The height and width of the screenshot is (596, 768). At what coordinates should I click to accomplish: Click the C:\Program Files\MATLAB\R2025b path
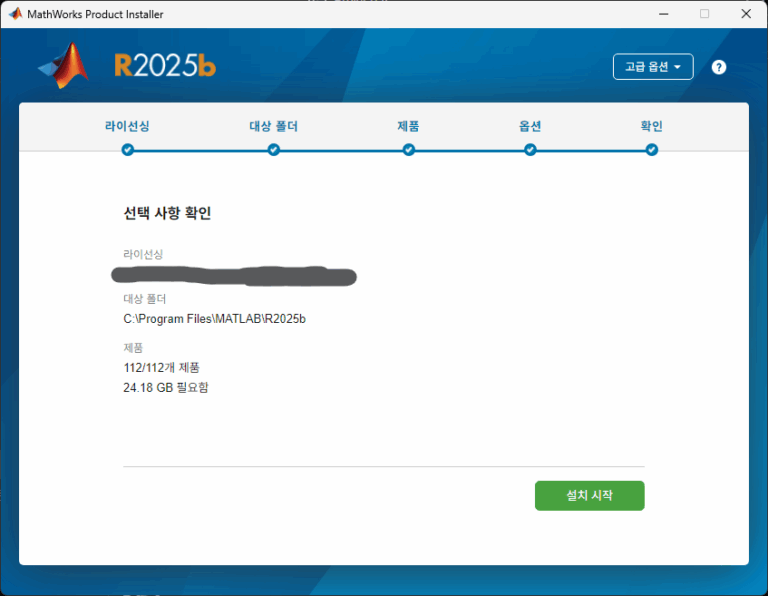pos(214,319)
